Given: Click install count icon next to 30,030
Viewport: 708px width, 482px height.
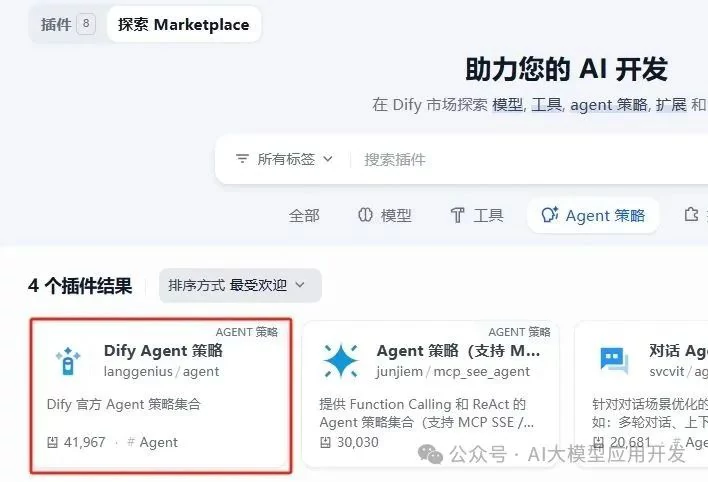Looking at the screenshot, I should click(325, 442).
